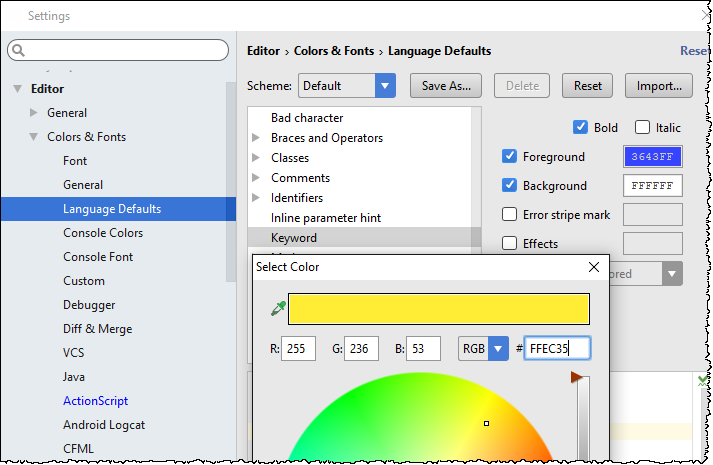Image resolution: width=713 pixels, height=465 pixels.
Task: Click the blue Foreground color swatch
Action: 652,157
